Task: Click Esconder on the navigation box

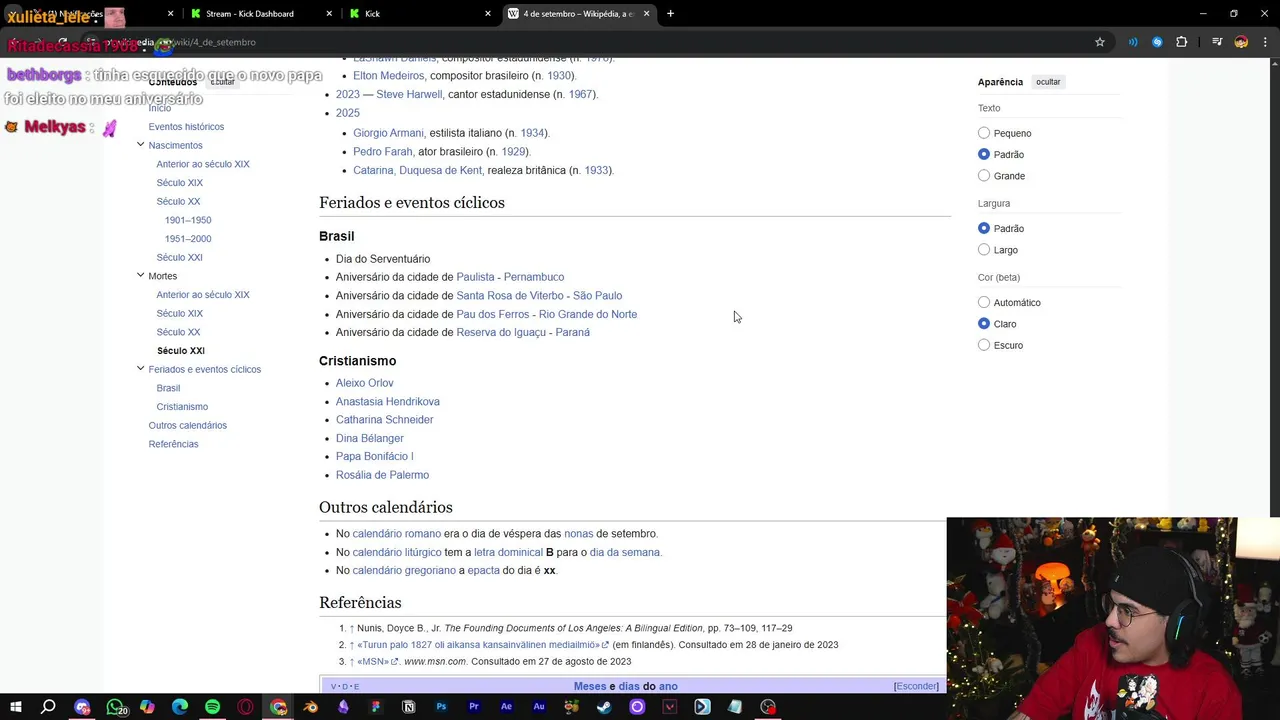Action: pyautogui.click(x=916, y=686)
